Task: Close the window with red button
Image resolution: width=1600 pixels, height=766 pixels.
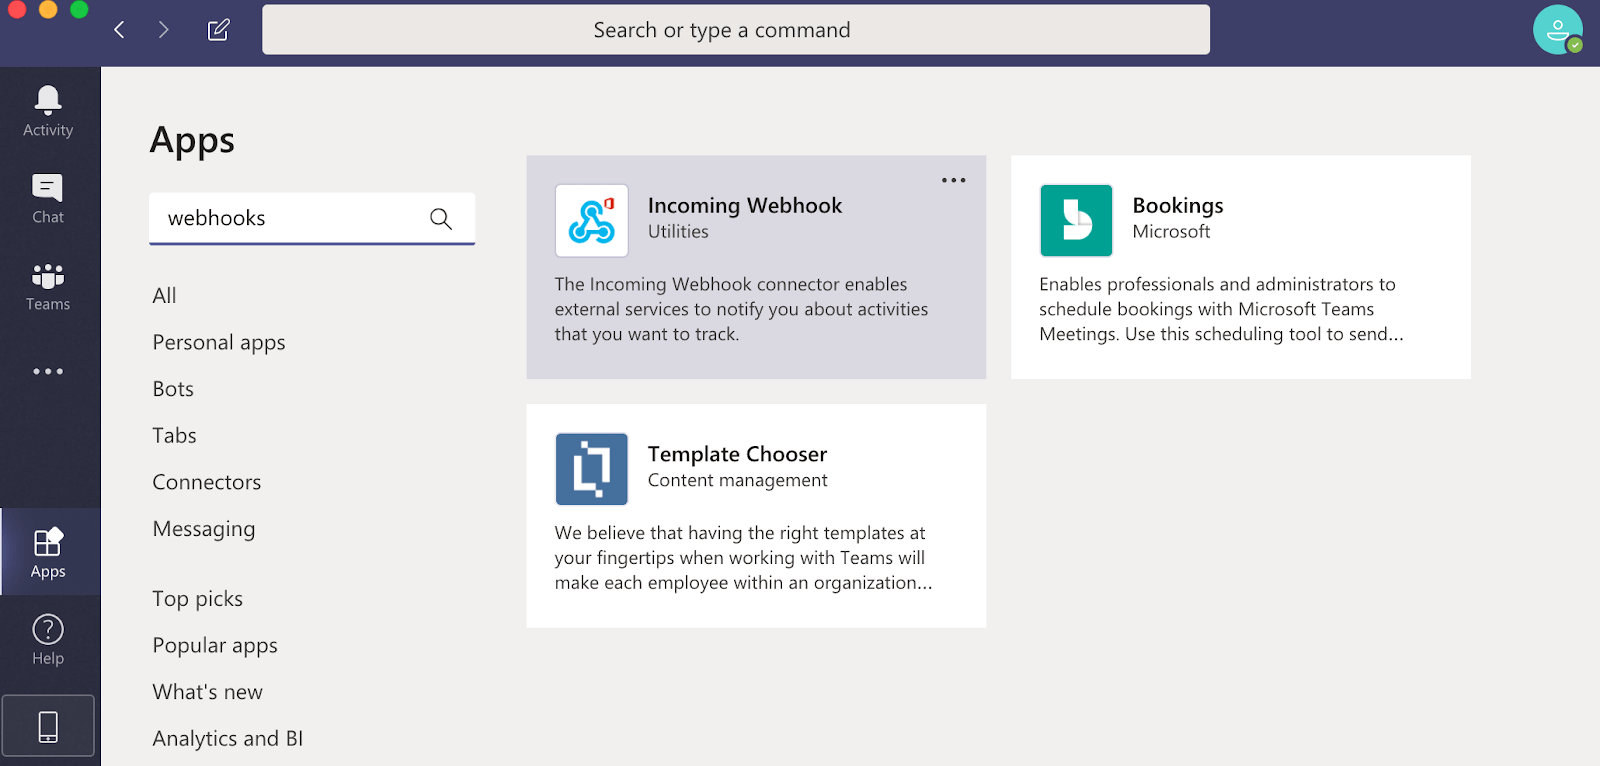Action: click(17, 9)
